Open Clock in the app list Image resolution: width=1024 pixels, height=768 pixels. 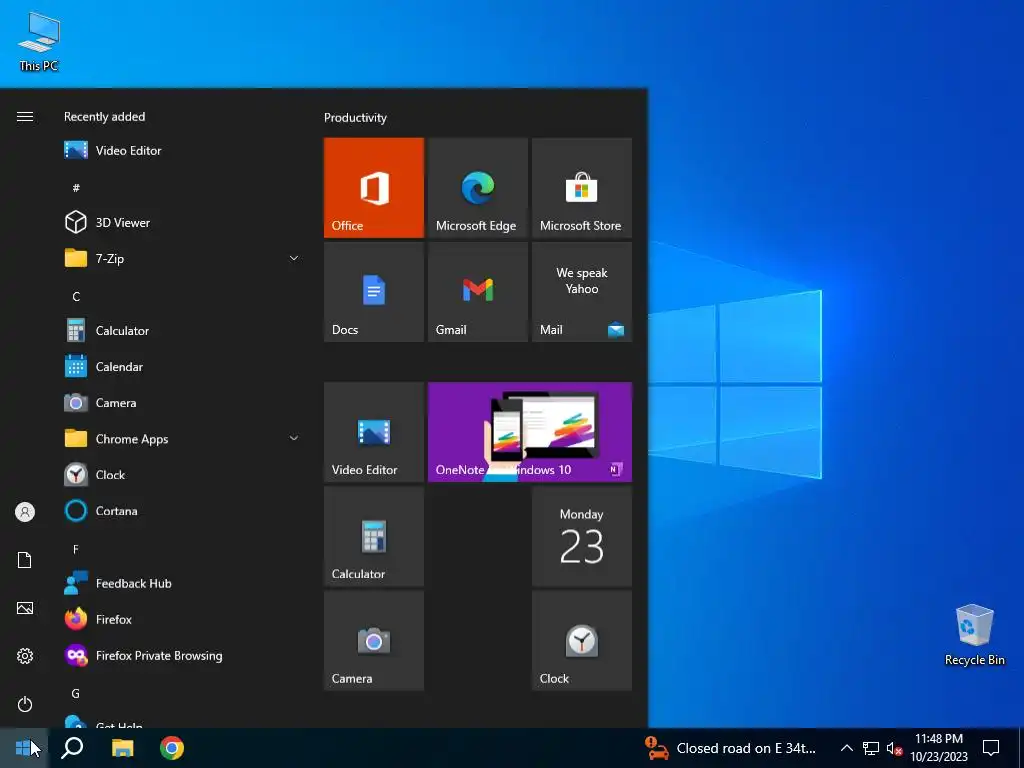pyautogui.click(x=183, y=475)
